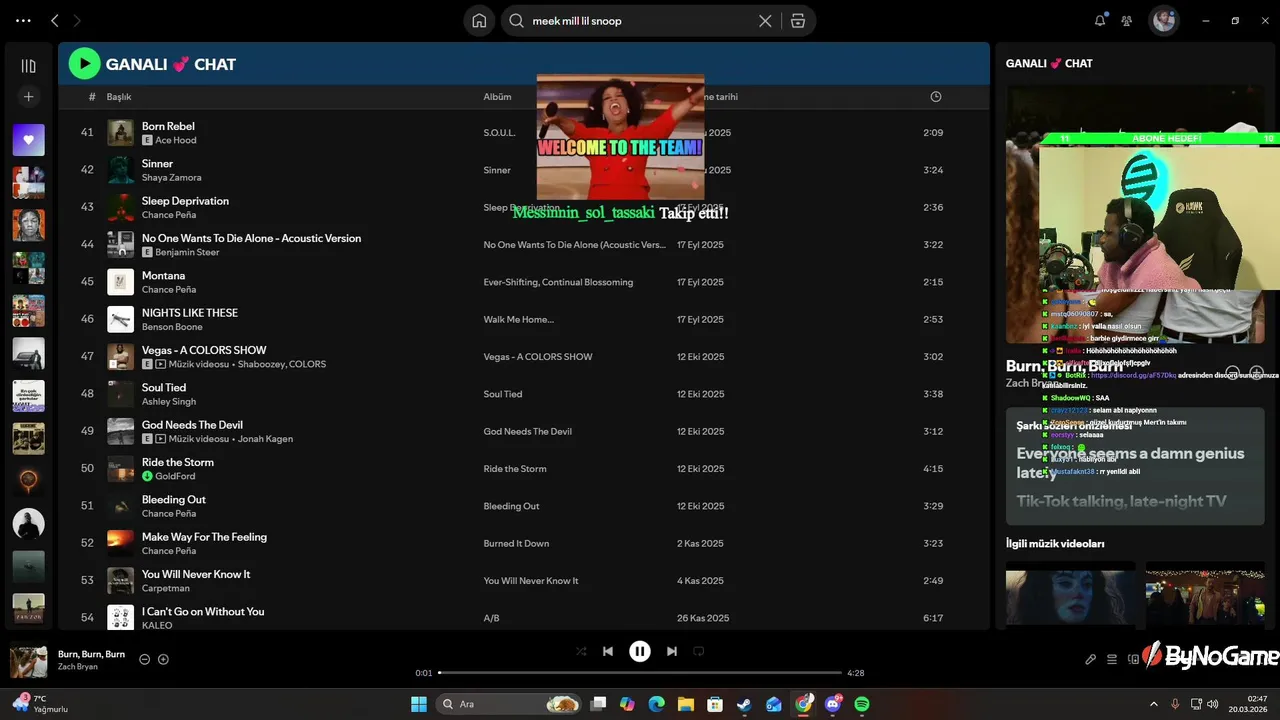1280x720 pixels.
Task: Open the album 'Ever-Shifting, Continual Blossoming'
Action: tap(558, 282)
